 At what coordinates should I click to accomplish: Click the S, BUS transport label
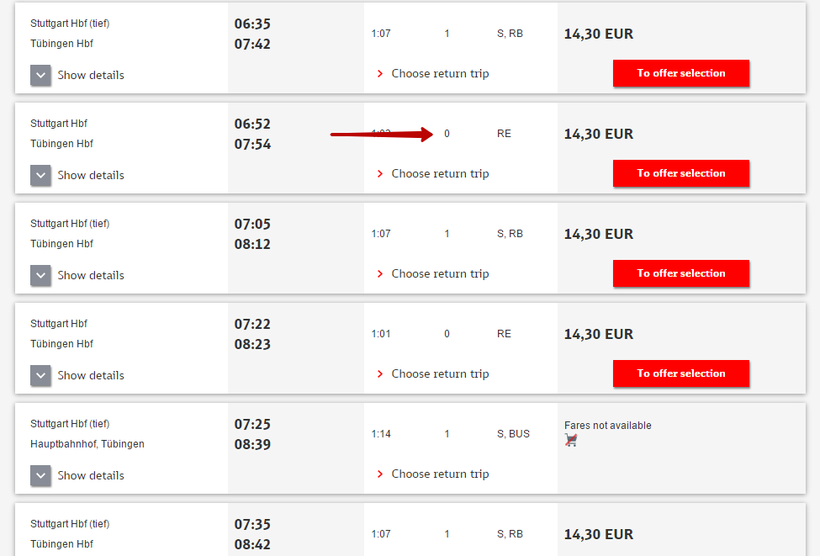click(513, 434)
